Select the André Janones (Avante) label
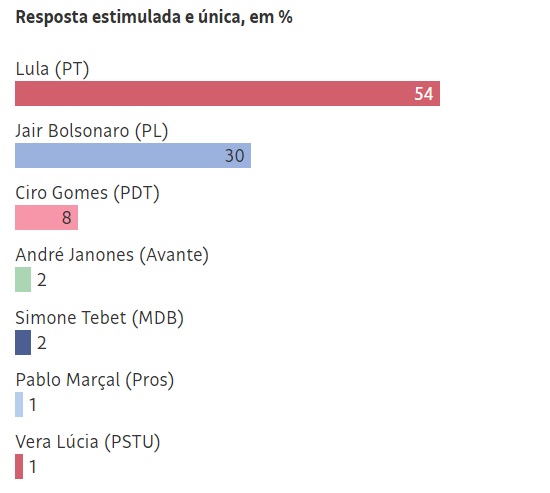The width and height of the screenshot is (550, 493). (x=112, y=255)
